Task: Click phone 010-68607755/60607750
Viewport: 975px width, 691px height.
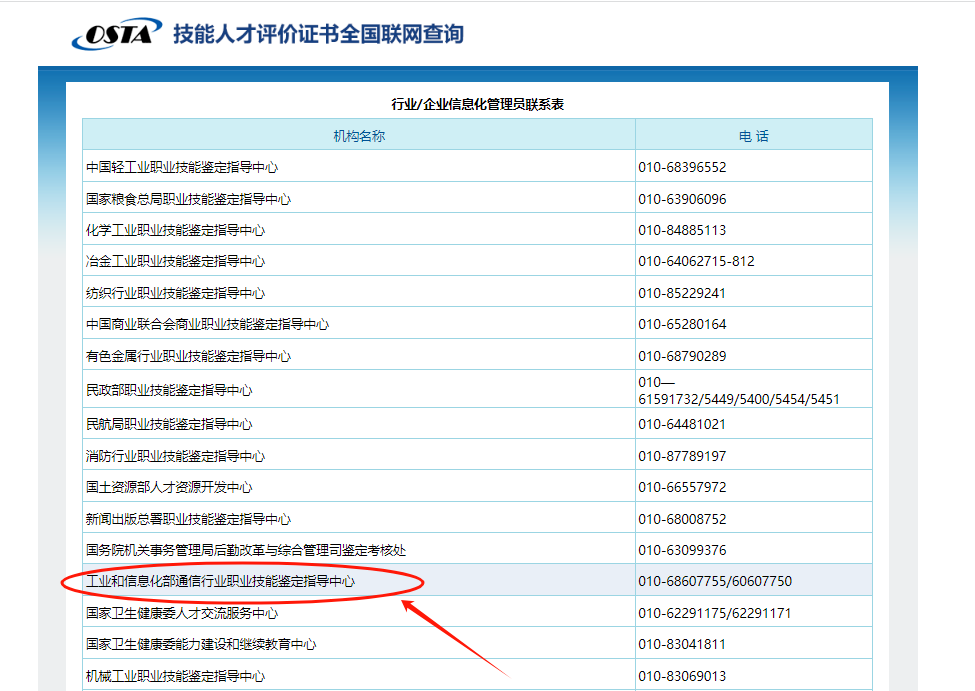Action: 715,581
